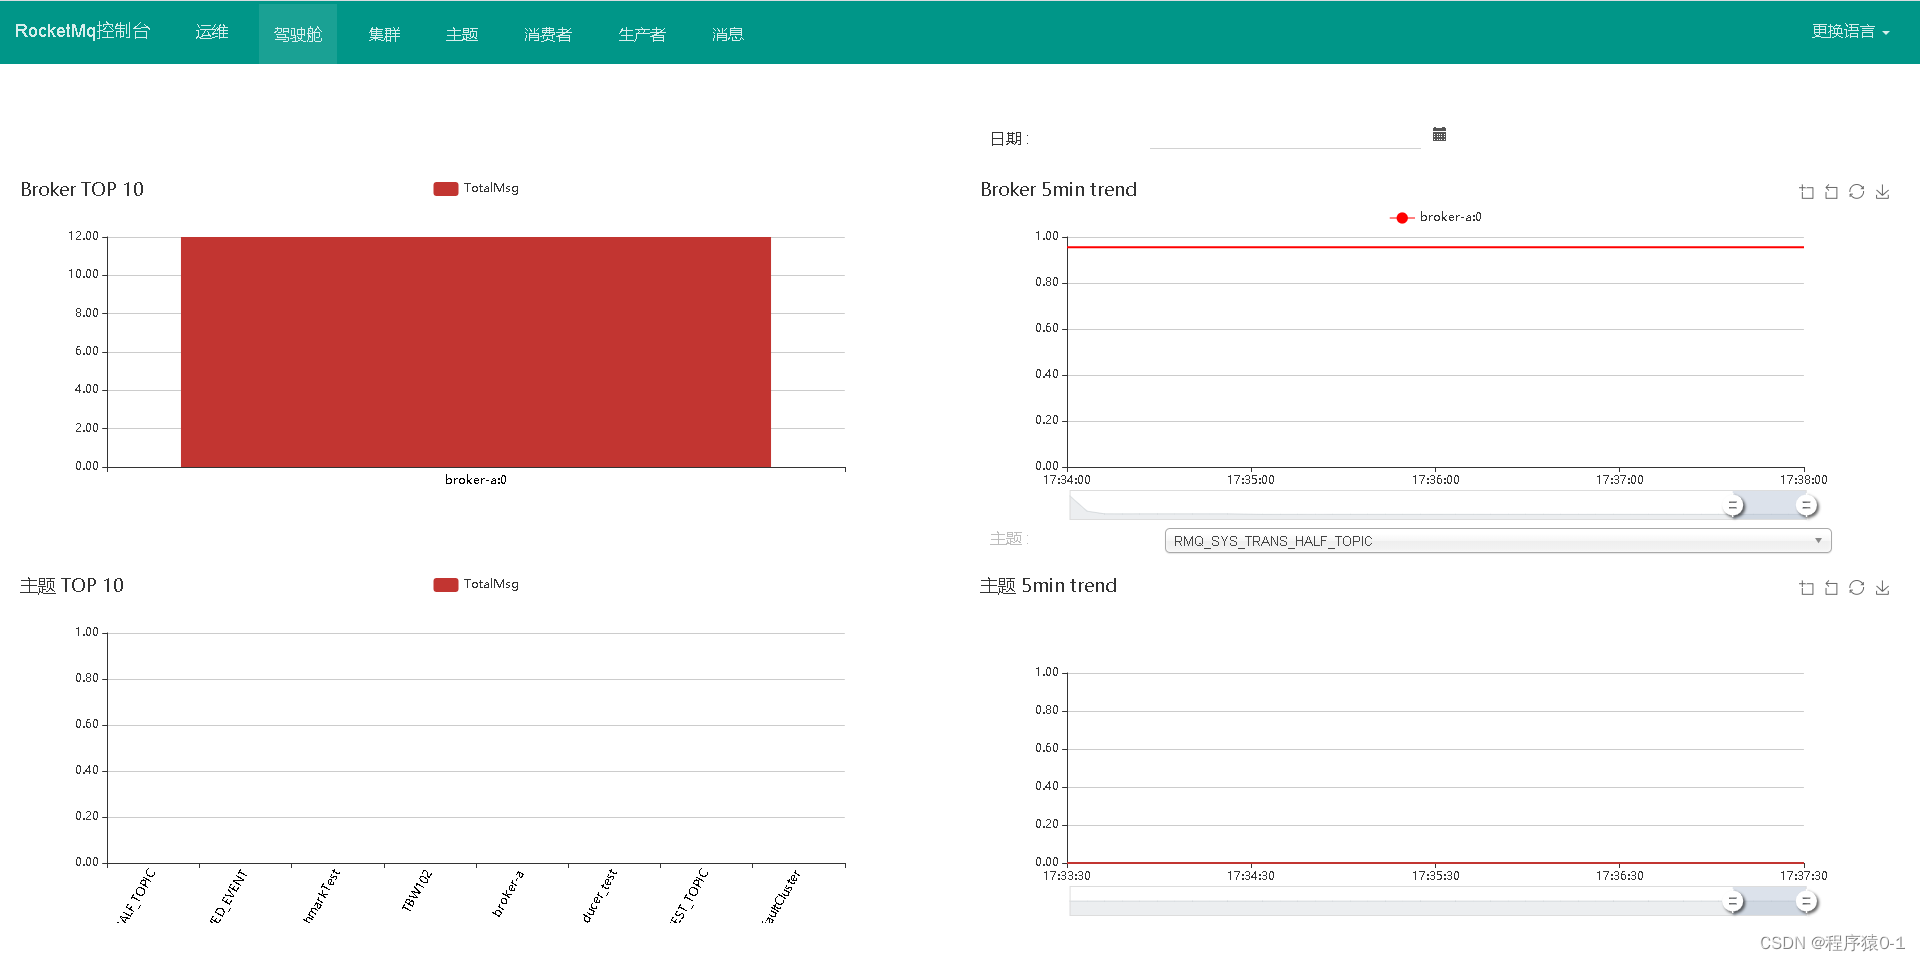
Task: Click the 日期 date input field
Action: pos(1285,137)
